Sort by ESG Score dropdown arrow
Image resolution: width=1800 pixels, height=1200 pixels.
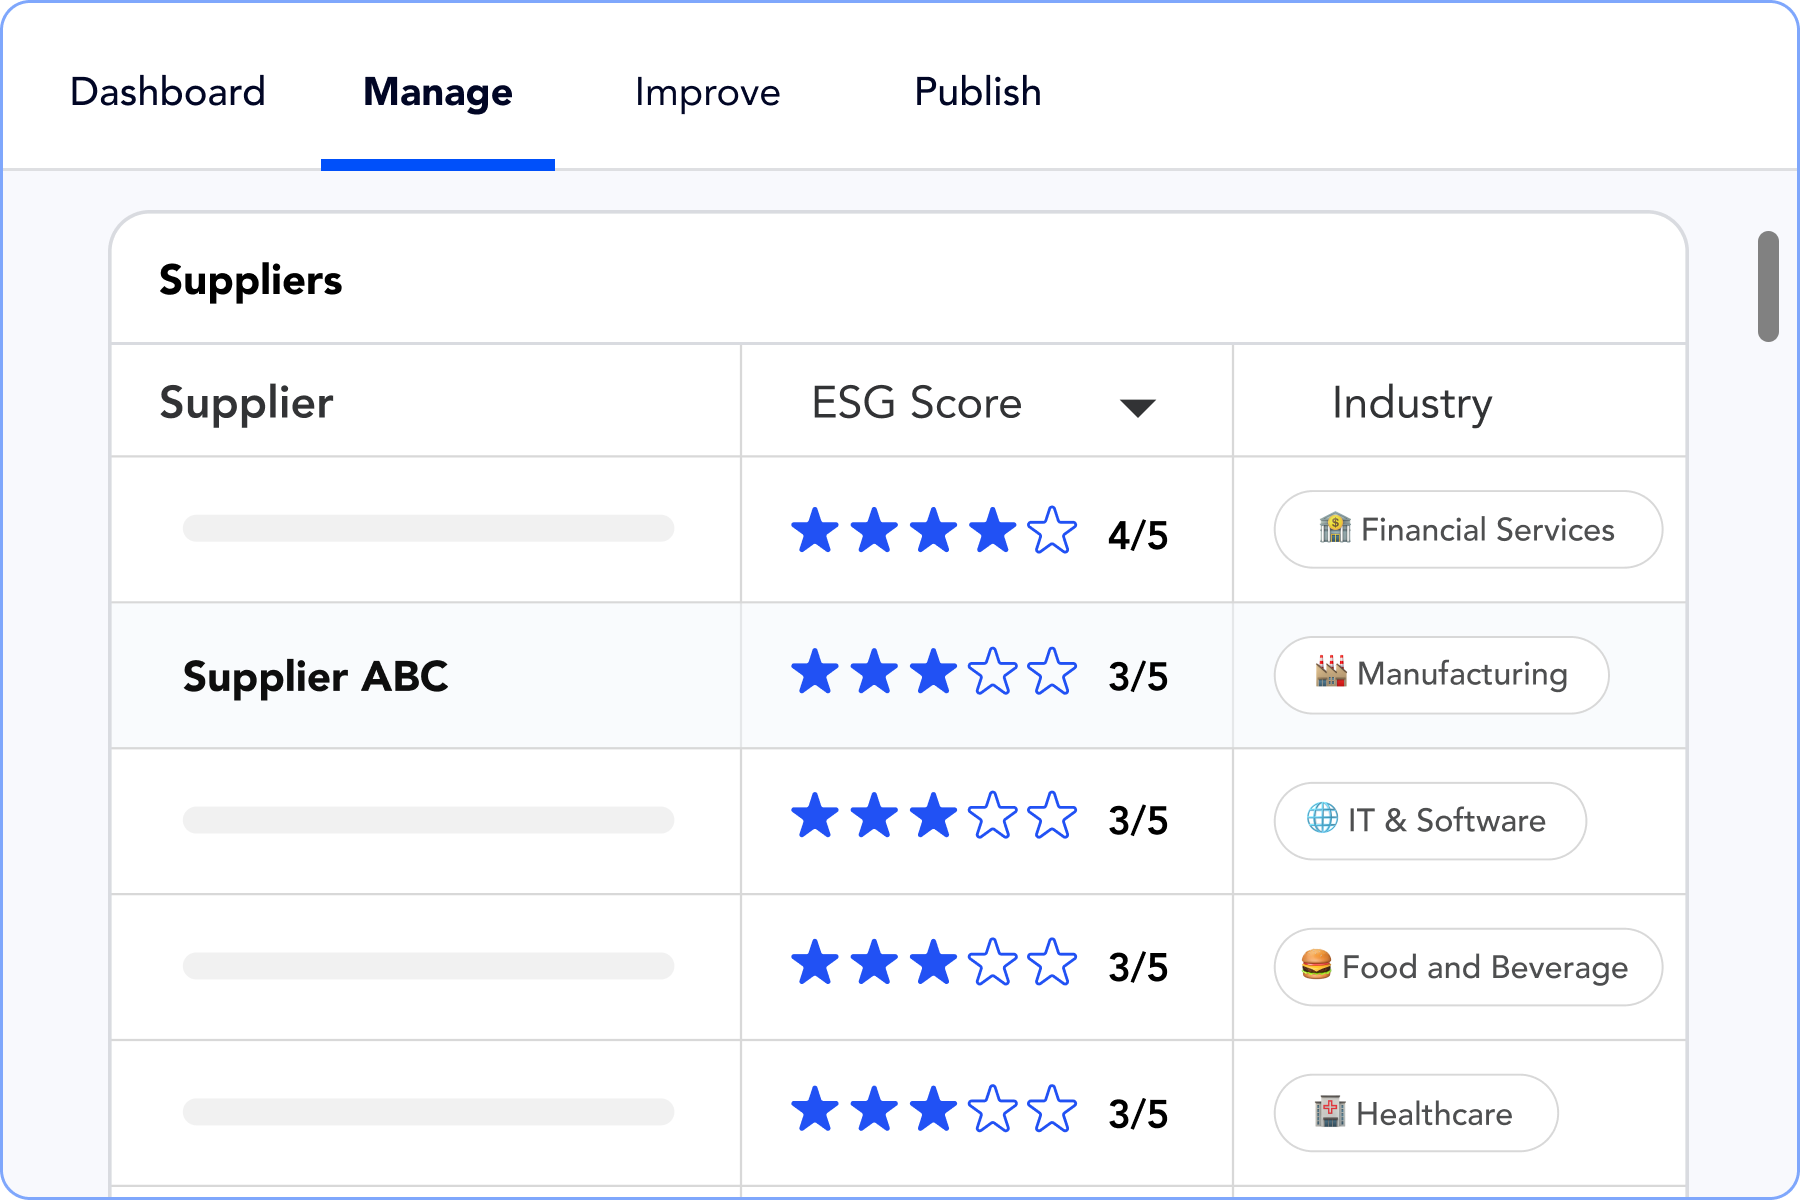1137,407
